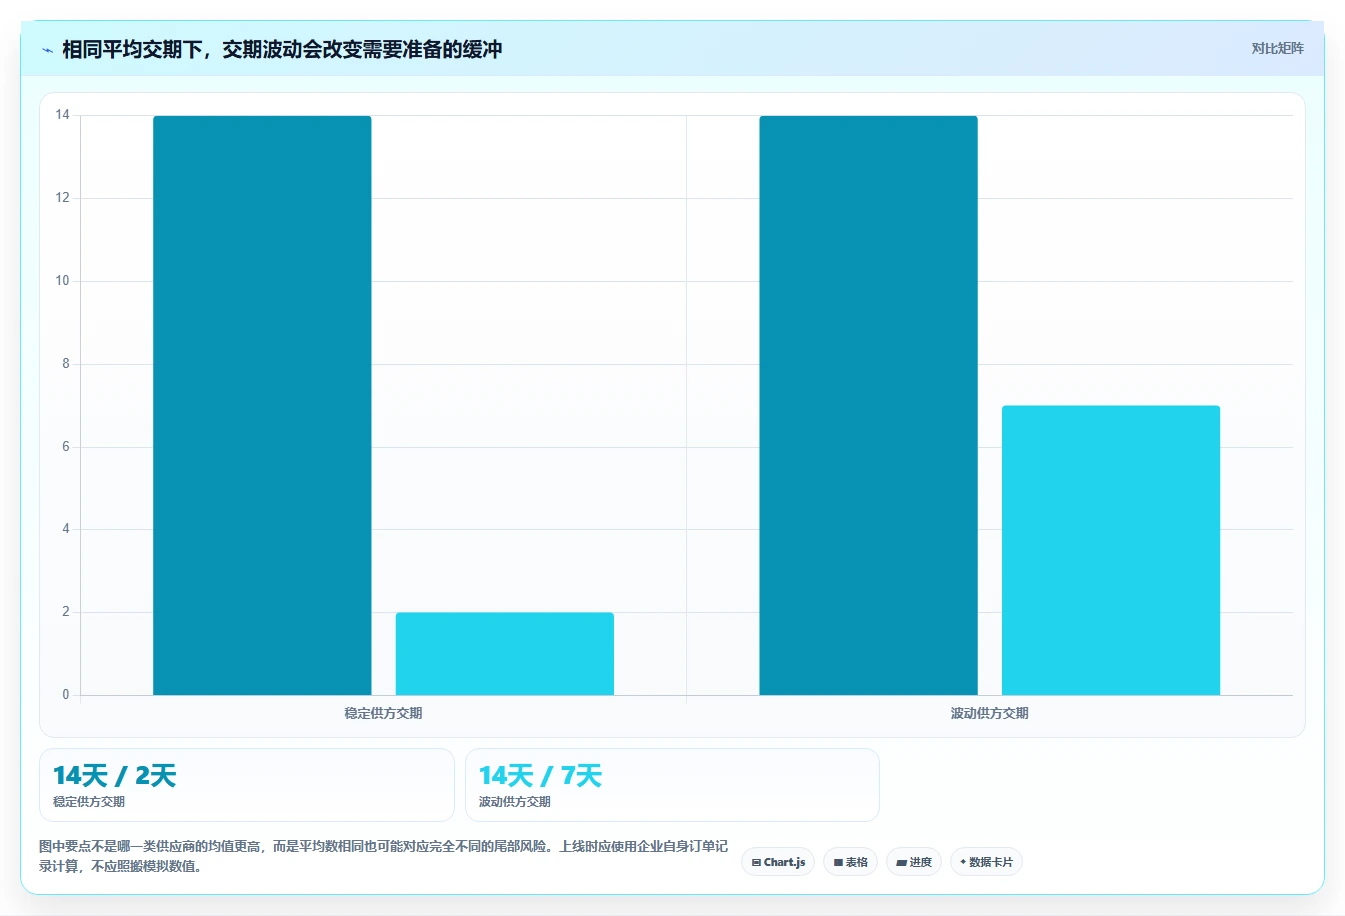Click the footnote text starting 图中要点不是
The image size is (1345, 916).
click(x=383, y=856)
